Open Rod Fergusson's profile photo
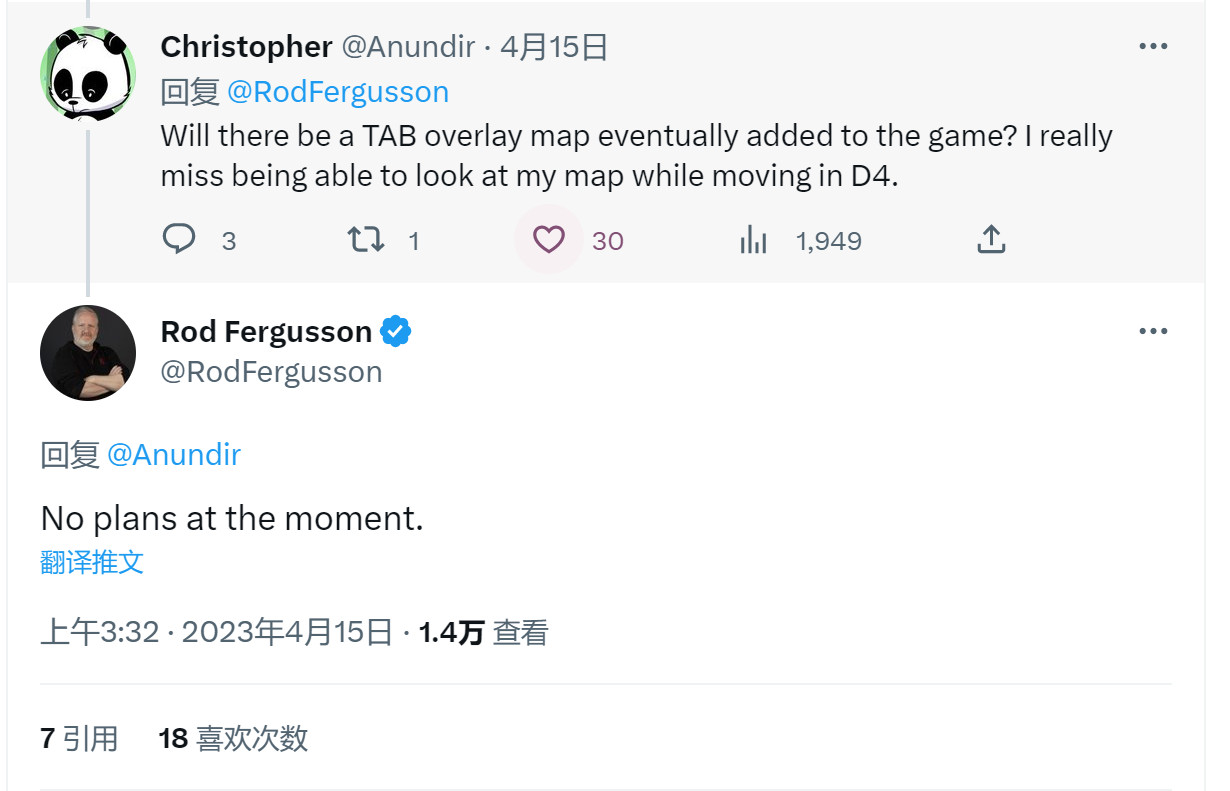 coord(88,353)
